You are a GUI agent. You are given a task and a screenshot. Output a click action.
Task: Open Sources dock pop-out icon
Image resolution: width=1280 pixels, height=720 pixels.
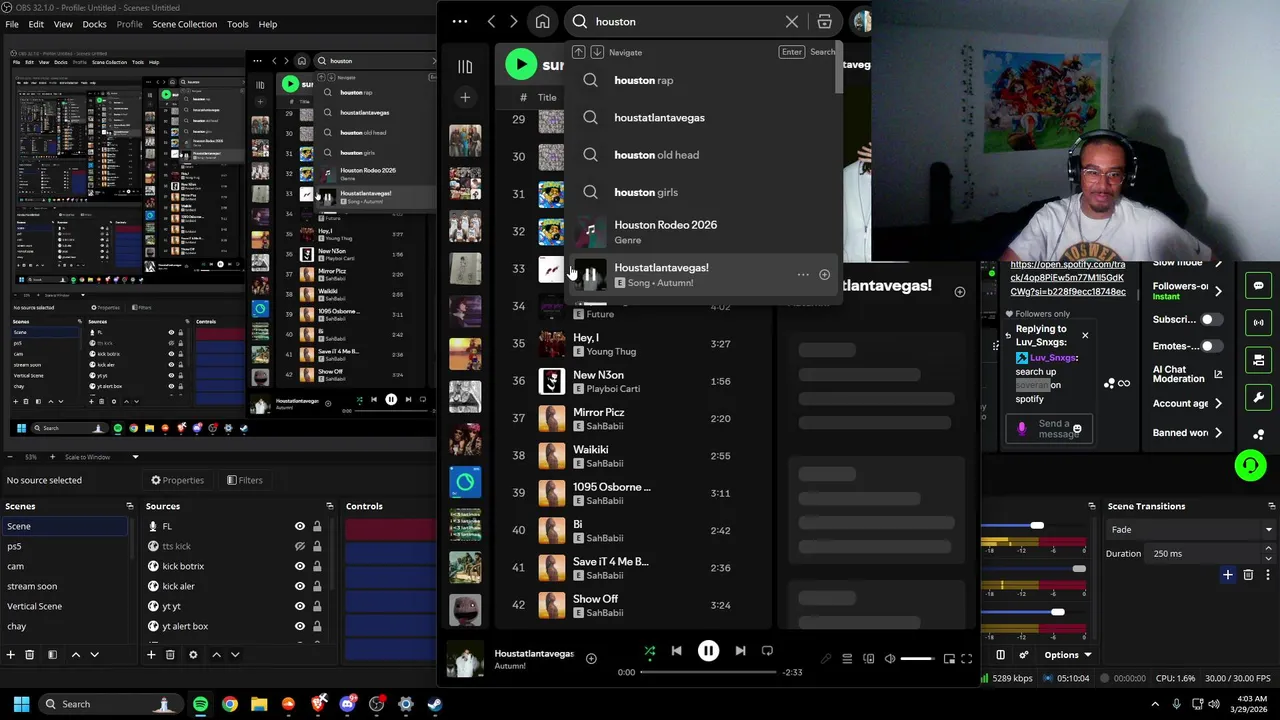[x=330, y=506]
